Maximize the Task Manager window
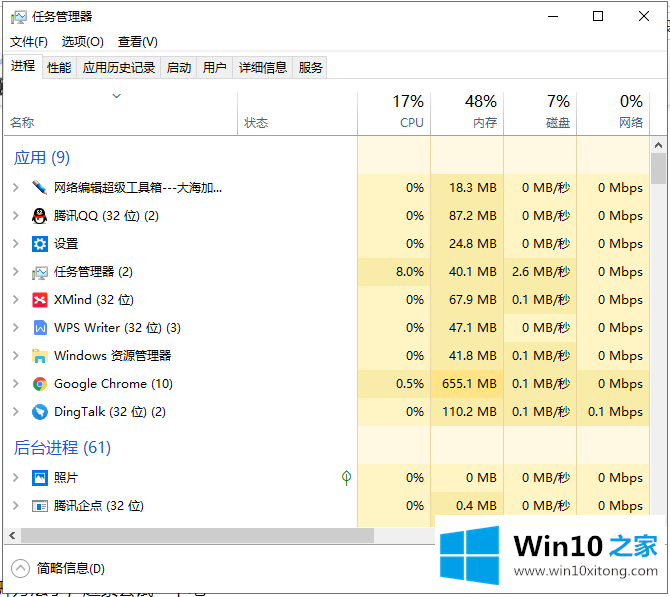Viewport: 670px width, 597px height. coord(598,16)
